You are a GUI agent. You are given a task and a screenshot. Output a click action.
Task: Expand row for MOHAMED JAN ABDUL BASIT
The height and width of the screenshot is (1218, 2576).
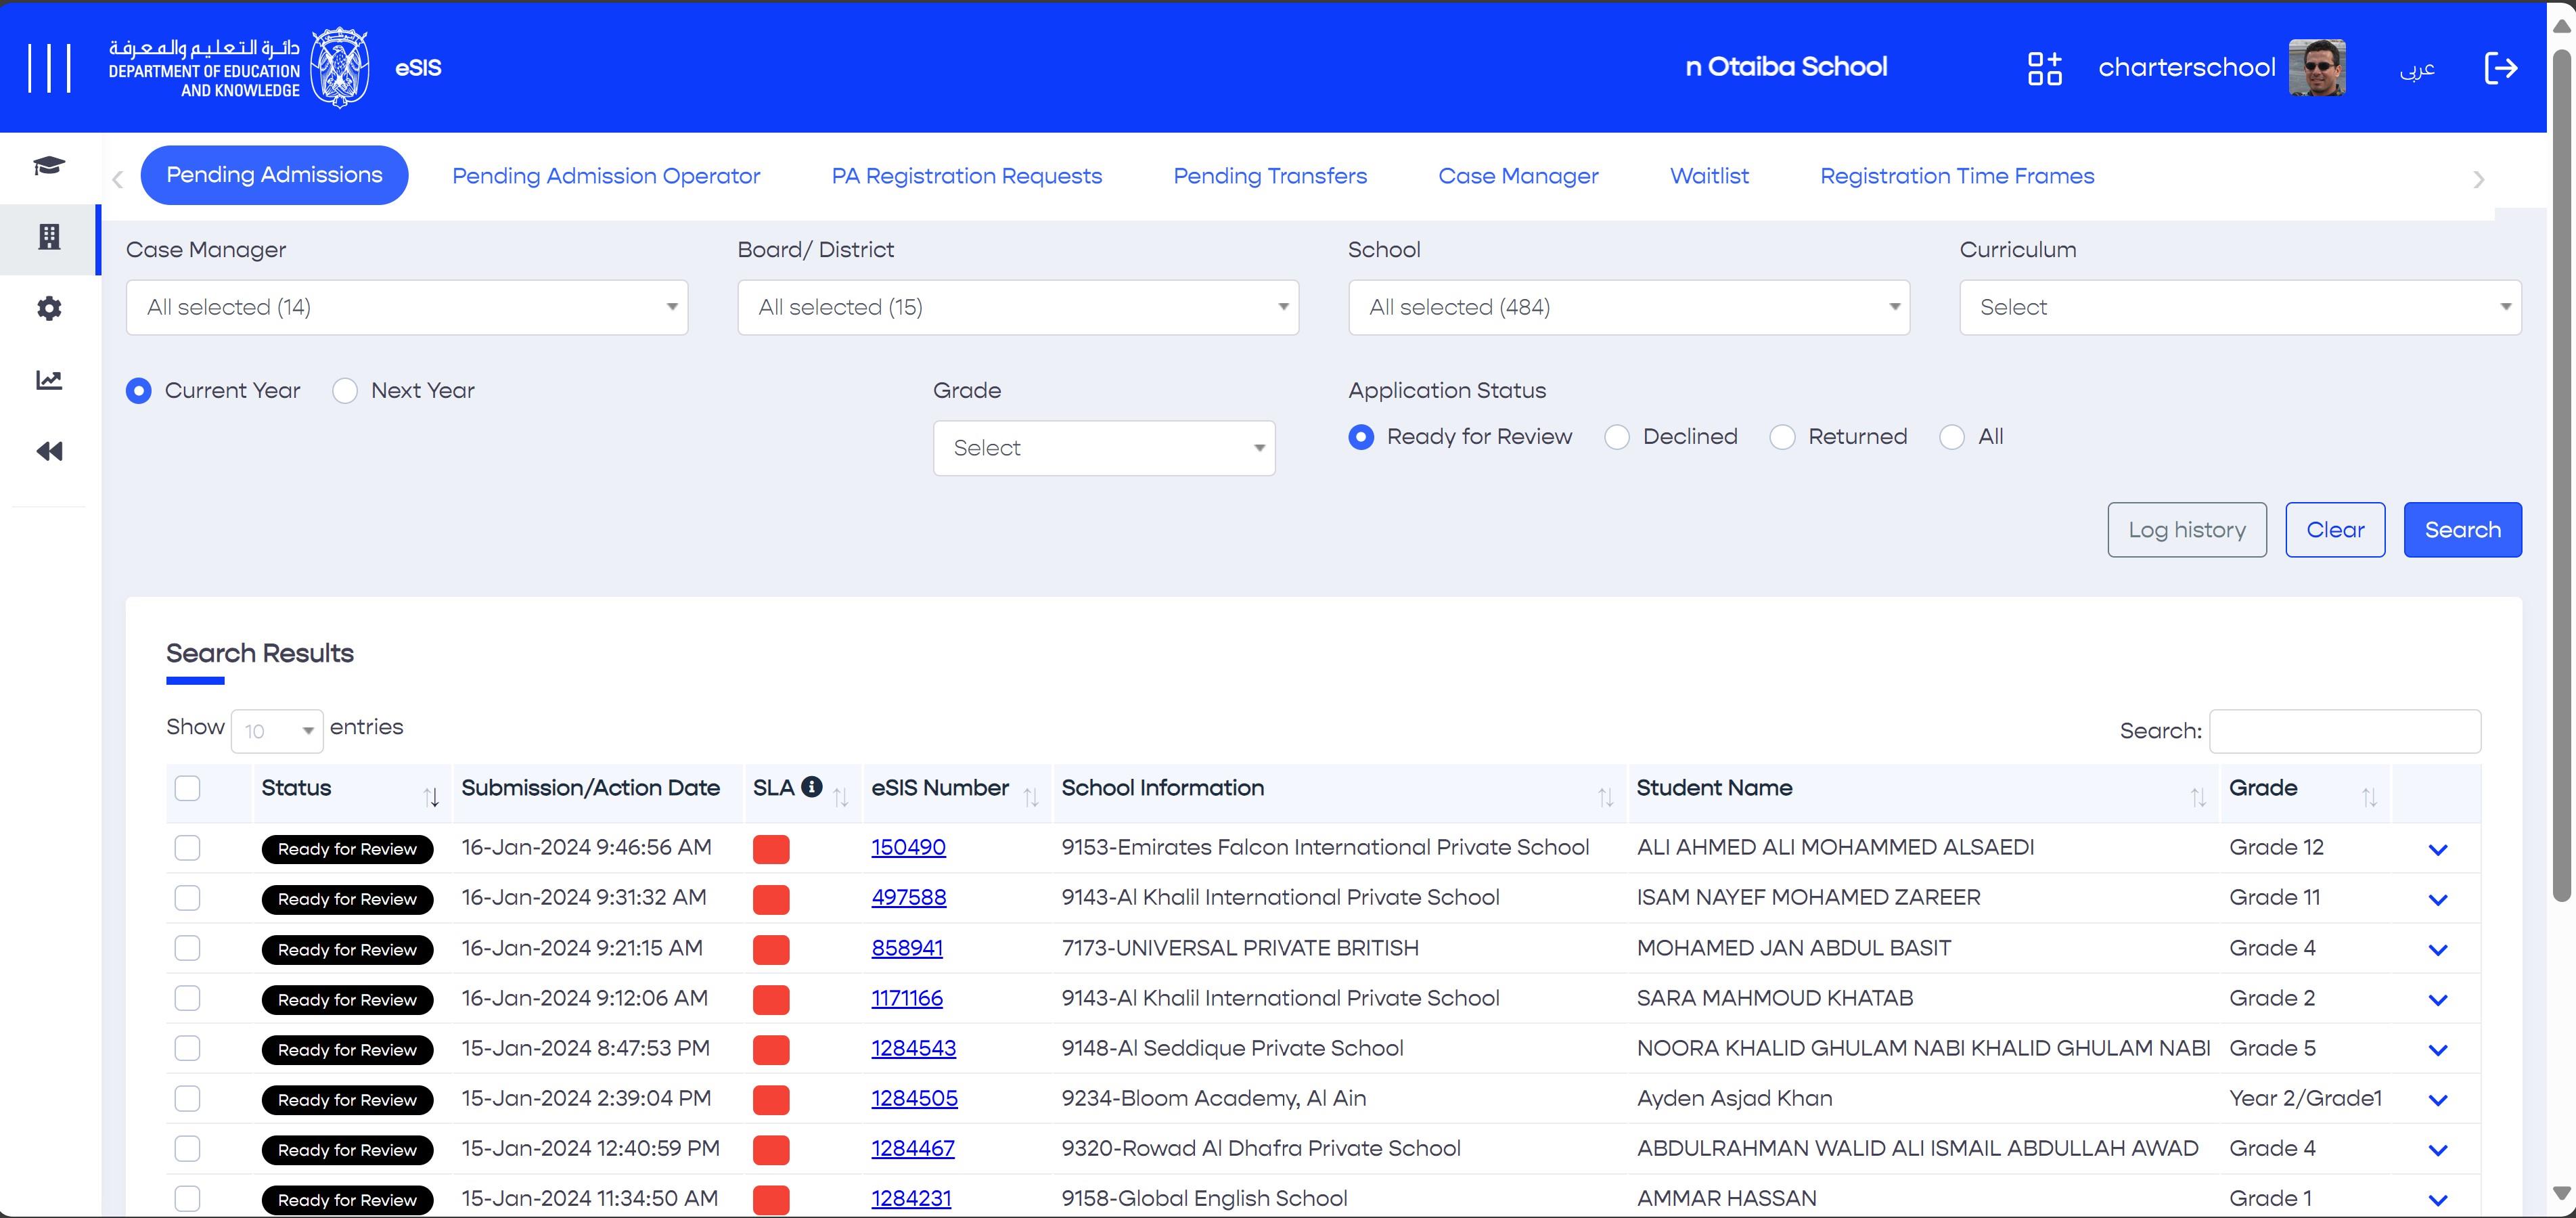[2438, 950]
